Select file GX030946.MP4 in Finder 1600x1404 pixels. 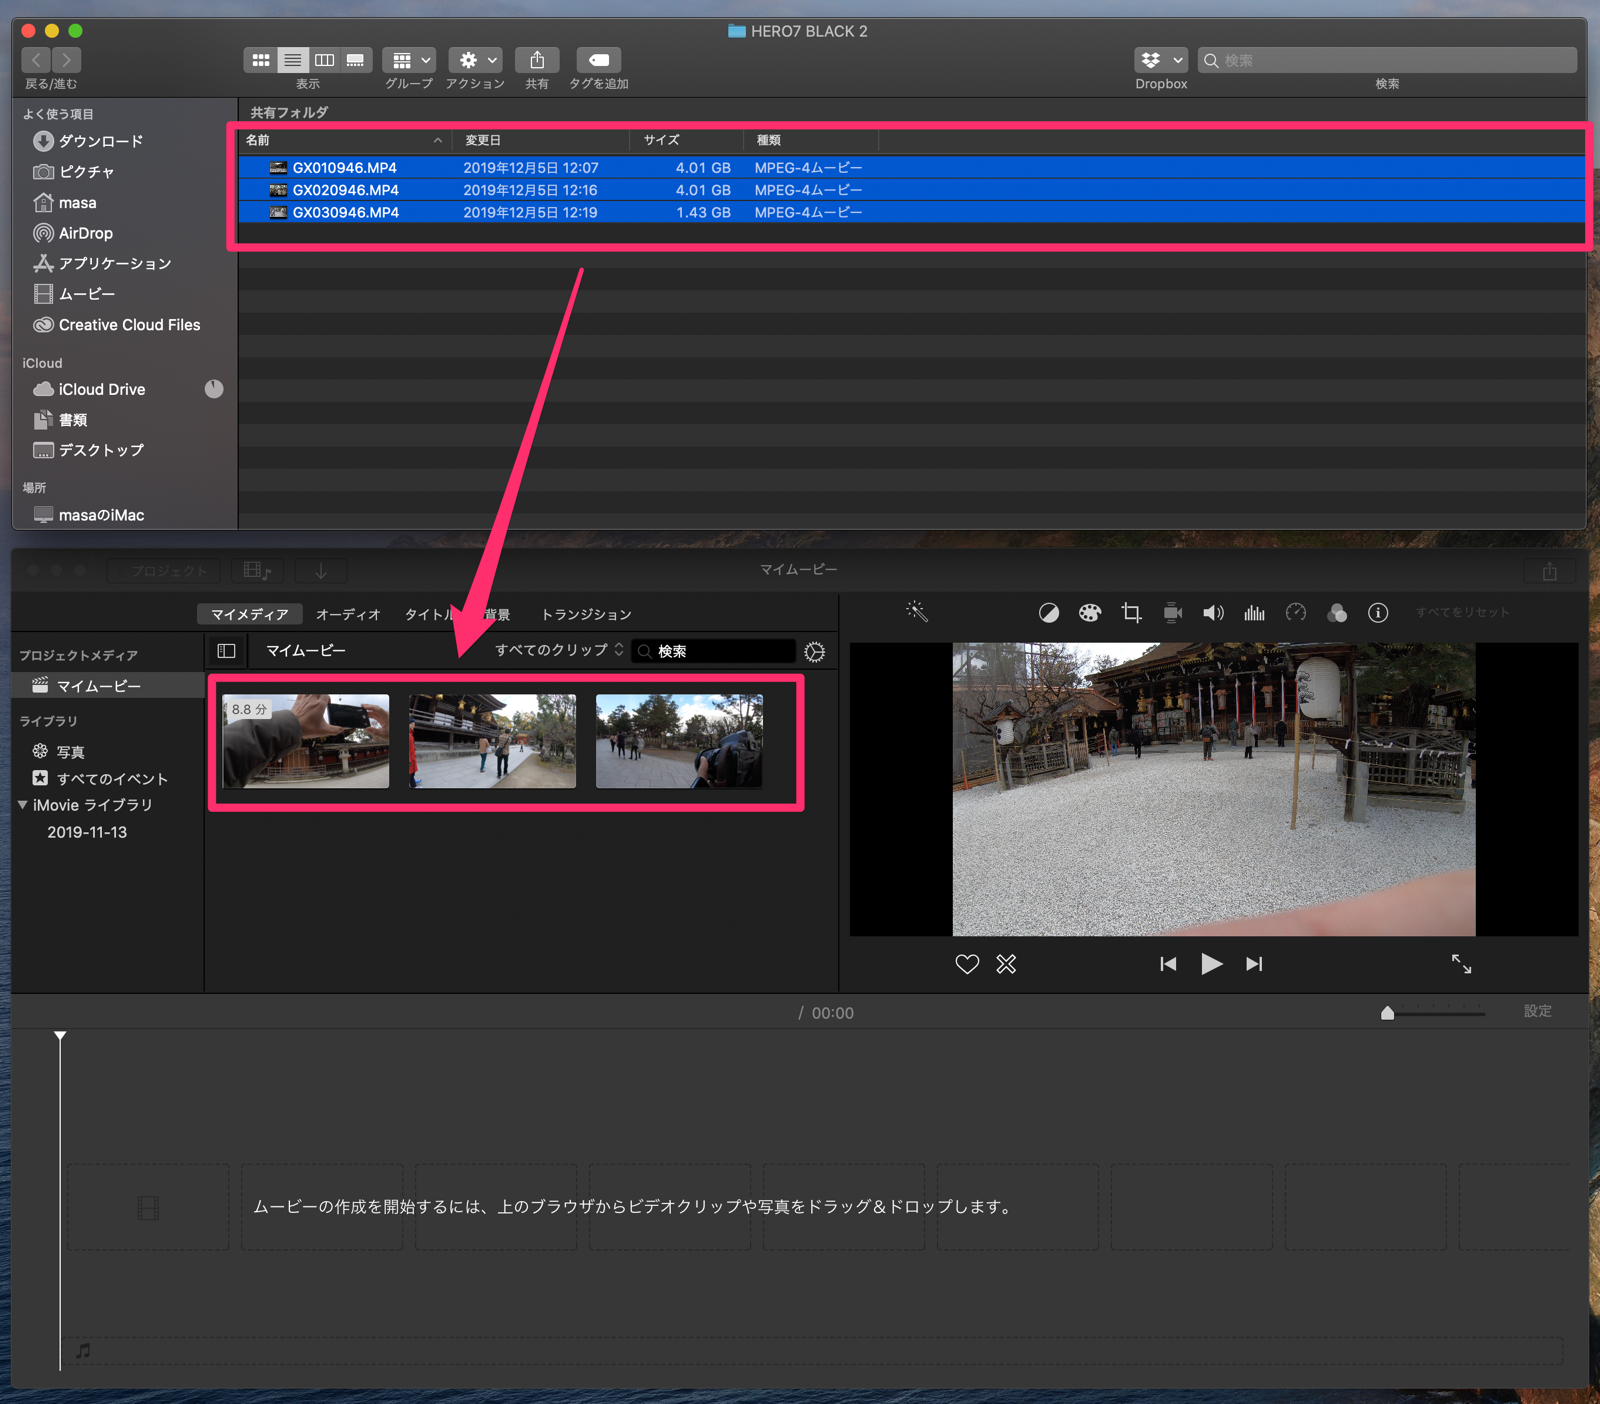pos(912,212)
